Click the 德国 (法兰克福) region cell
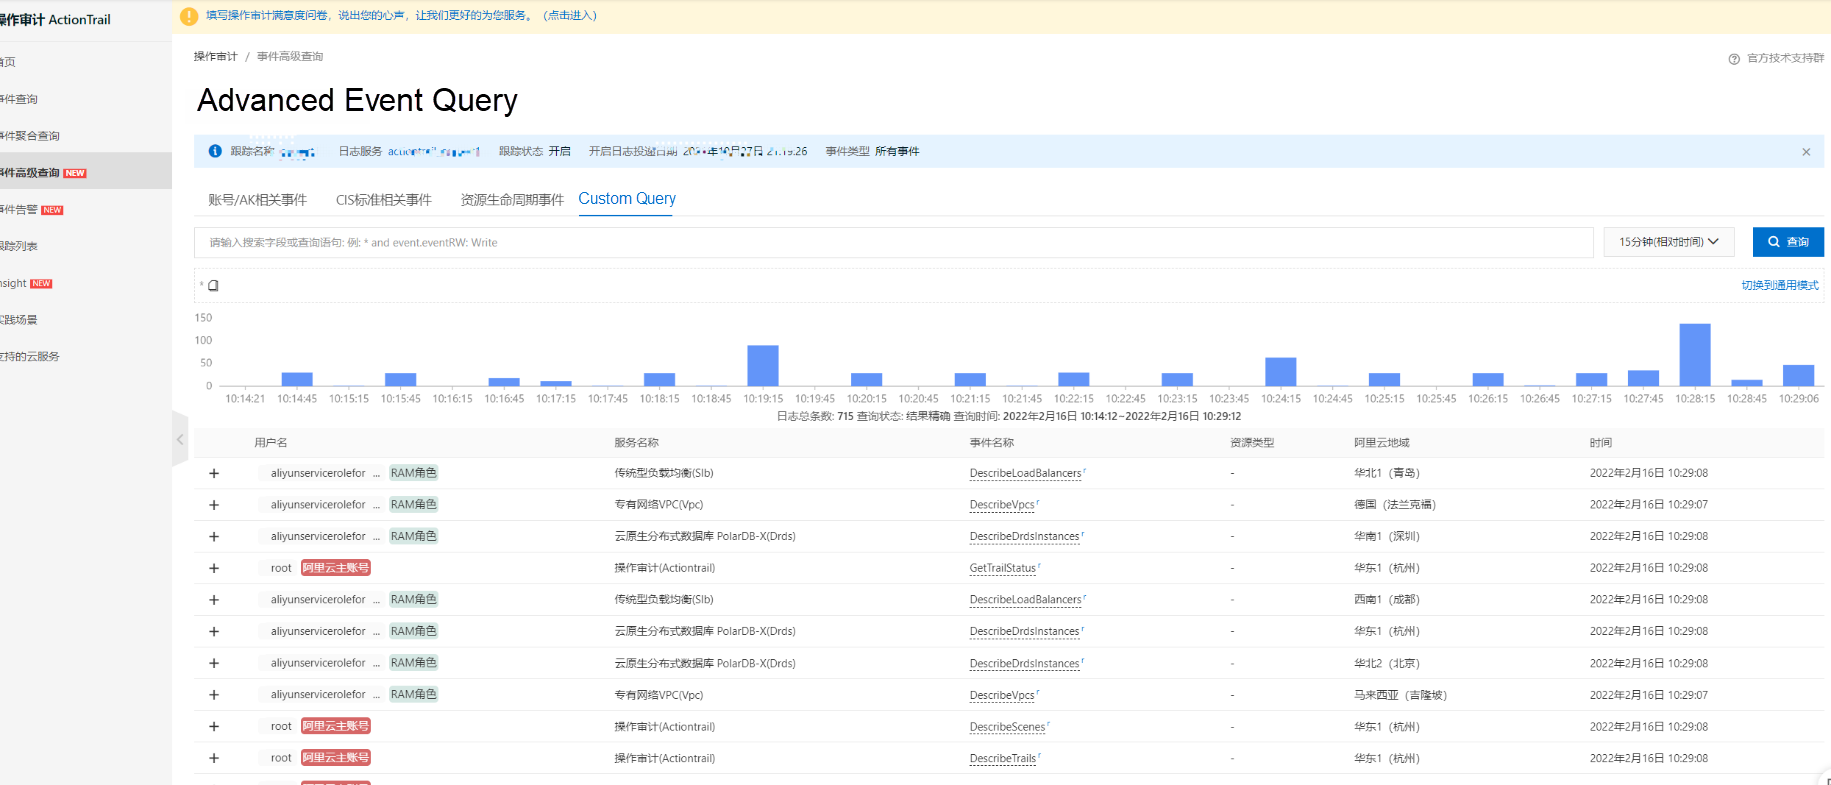 click(1395, 505)
